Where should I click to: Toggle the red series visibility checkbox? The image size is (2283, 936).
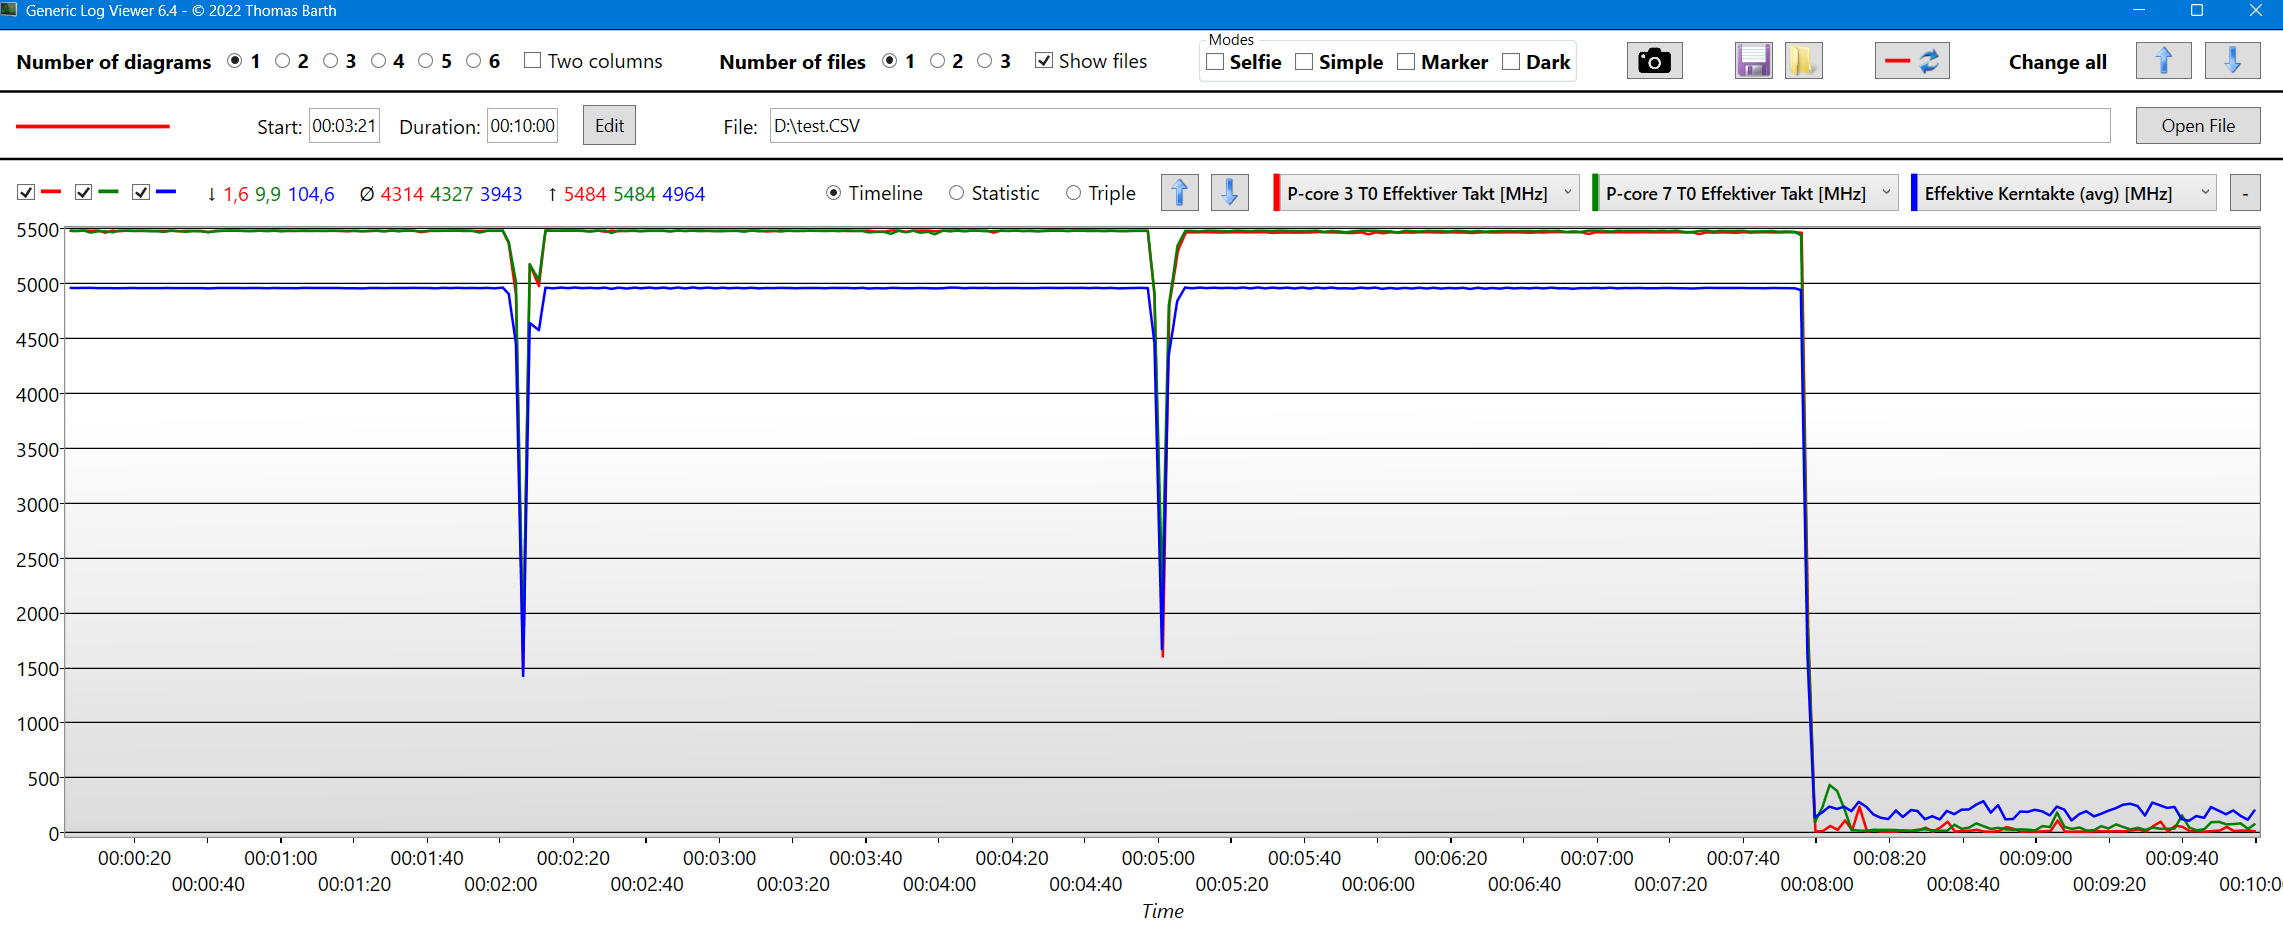26,192
